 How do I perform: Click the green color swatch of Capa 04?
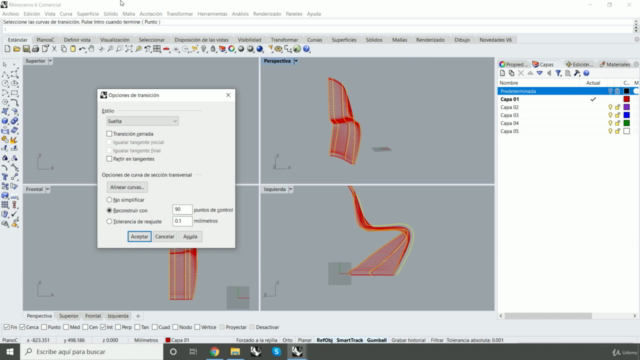(627, 123)
